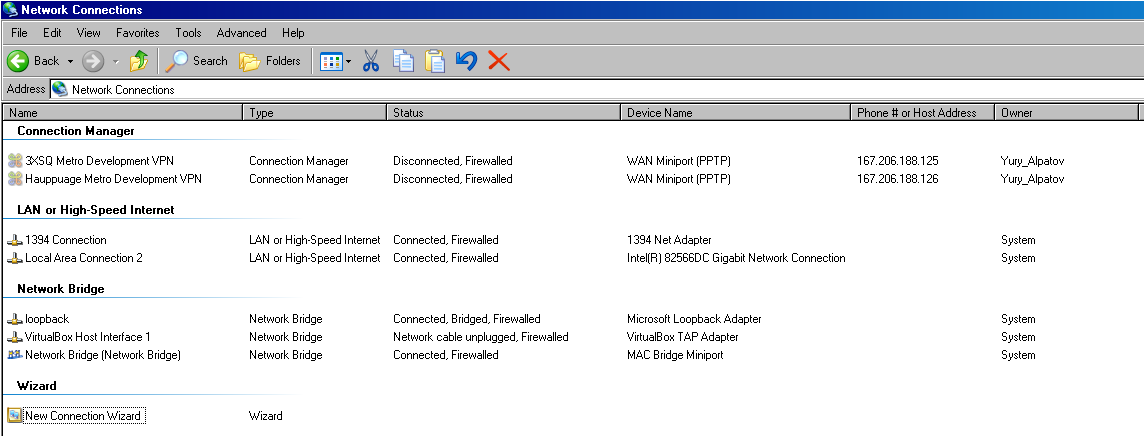Image resolution: width=1144 pixels, height=436 pixels.
Task: Click the Search toolbar button
Action: [x=196, y=61]
